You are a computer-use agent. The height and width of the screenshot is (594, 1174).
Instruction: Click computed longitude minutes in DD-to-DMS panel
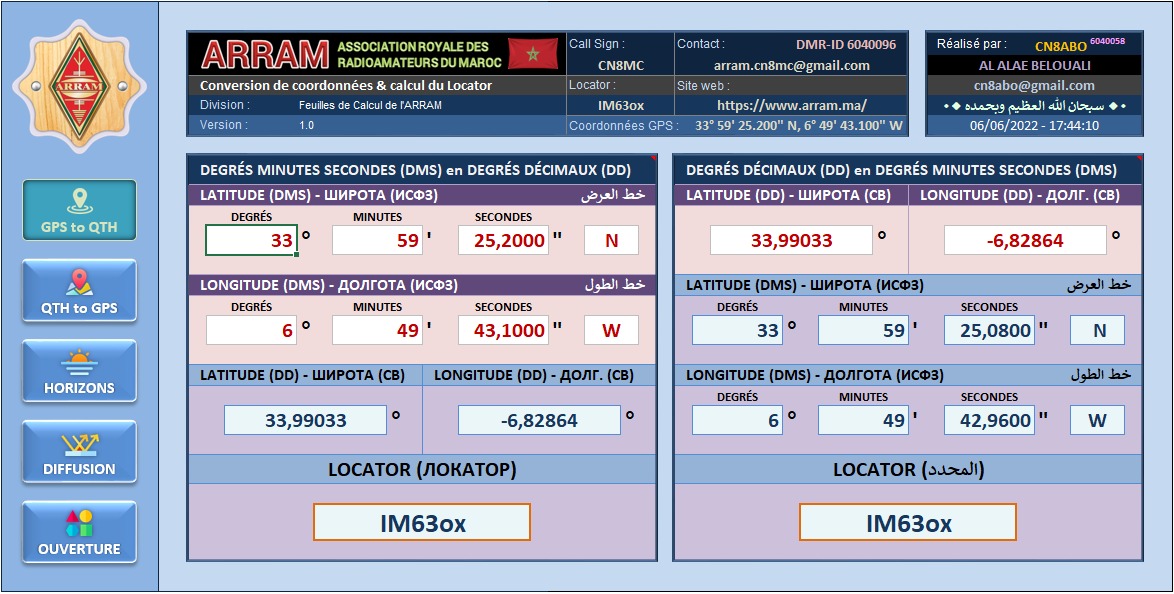(863, 420)
